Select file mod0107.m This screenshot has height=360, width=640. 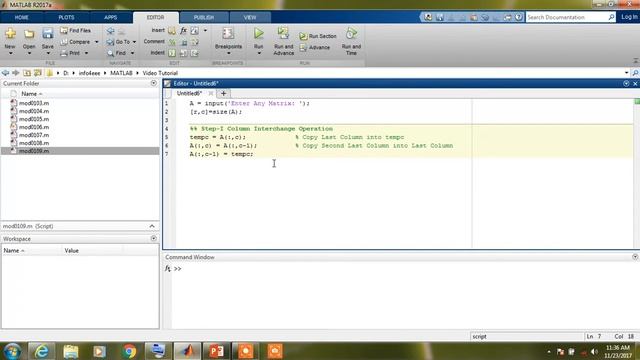pos(34,135)
